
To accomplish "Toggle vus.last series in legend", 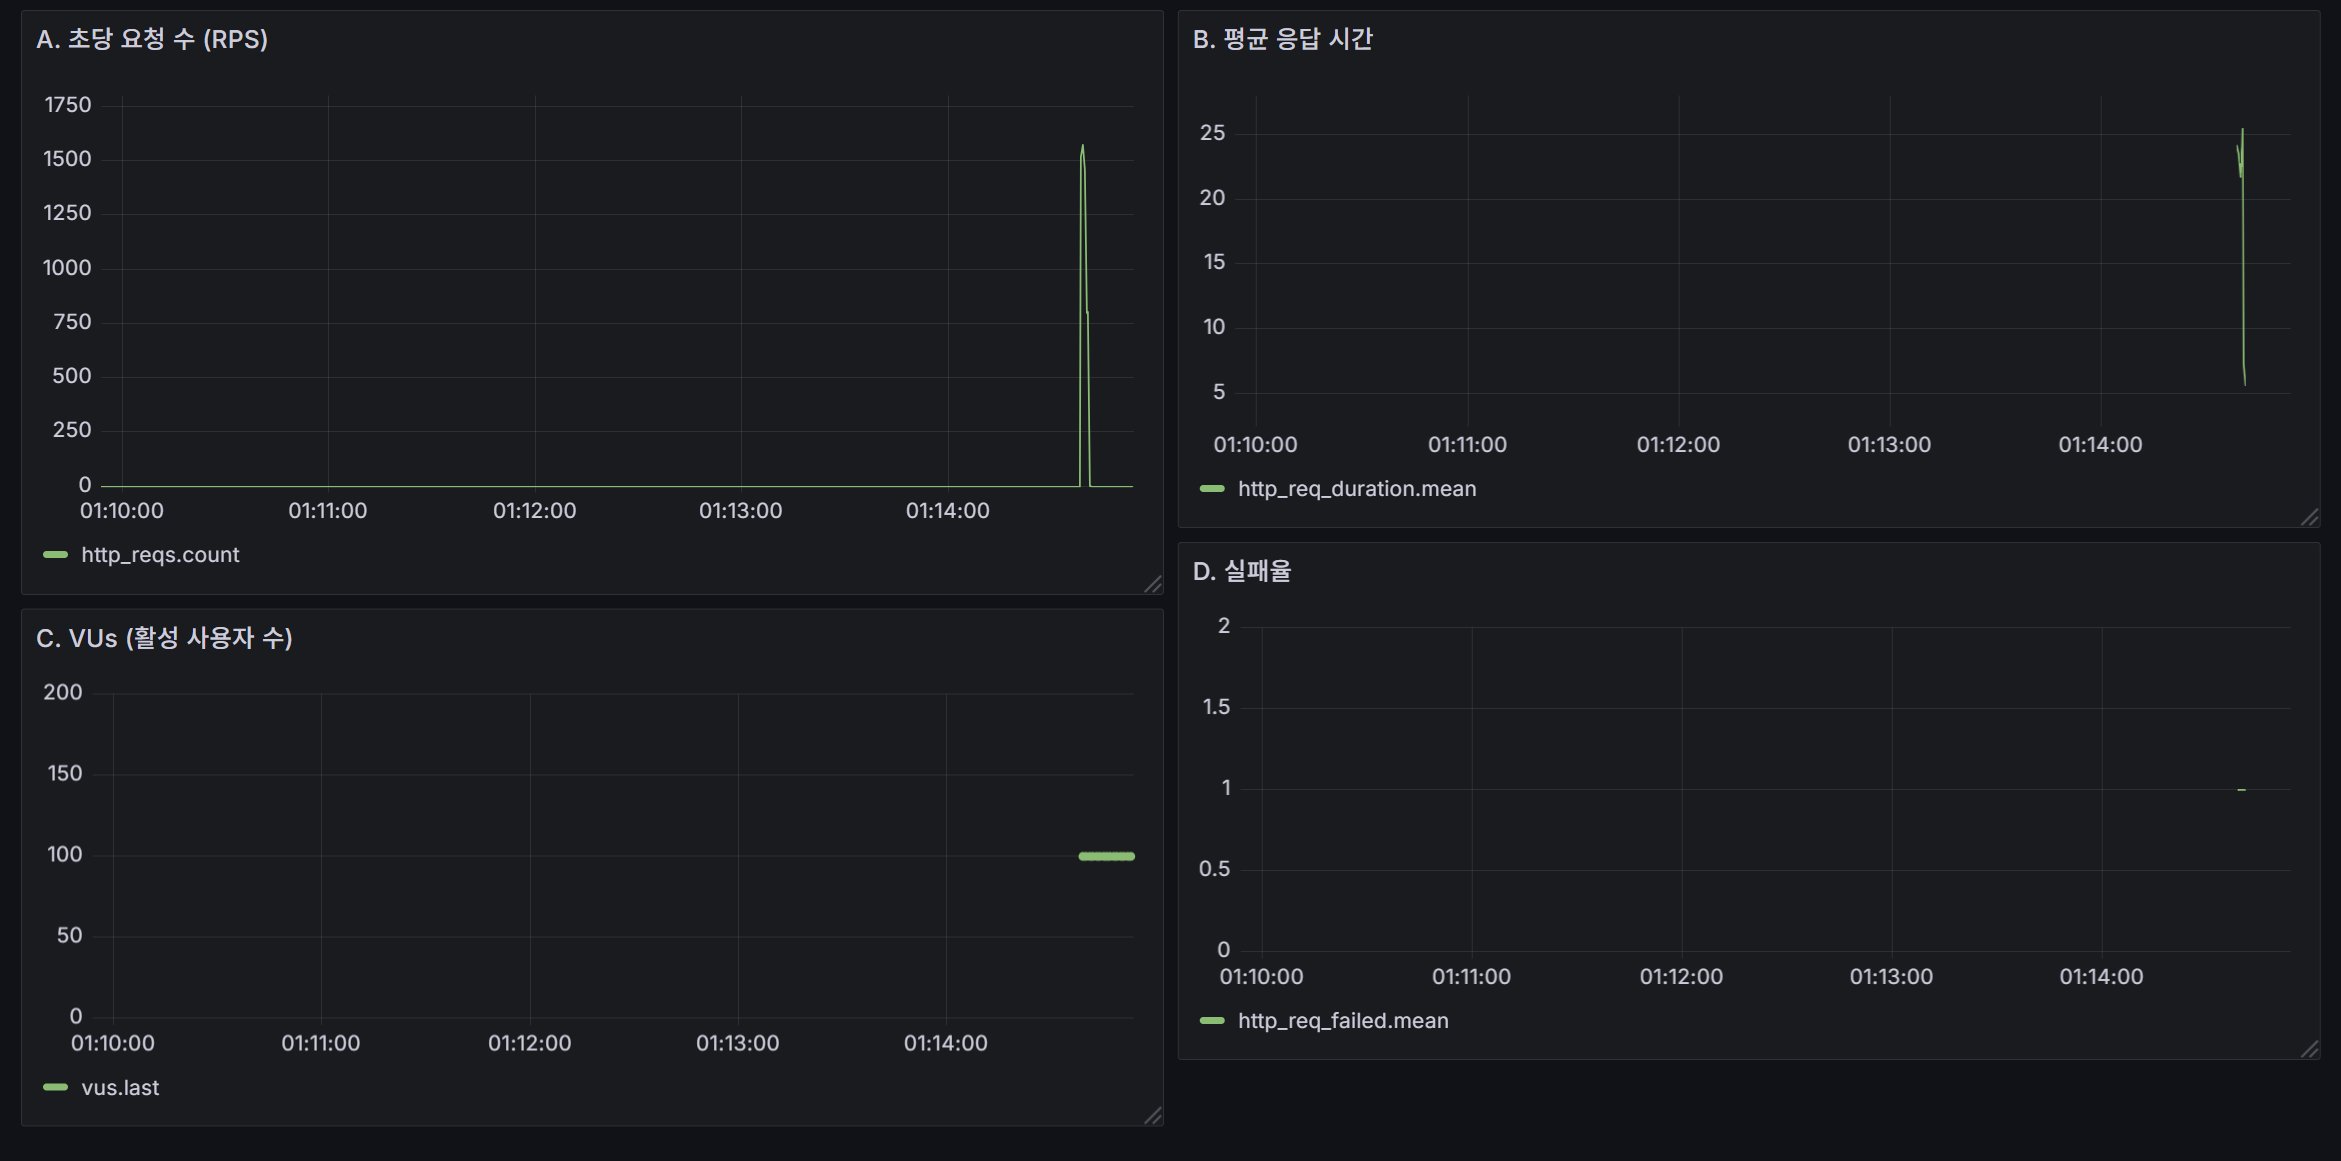I will [x=120, y=1087].
